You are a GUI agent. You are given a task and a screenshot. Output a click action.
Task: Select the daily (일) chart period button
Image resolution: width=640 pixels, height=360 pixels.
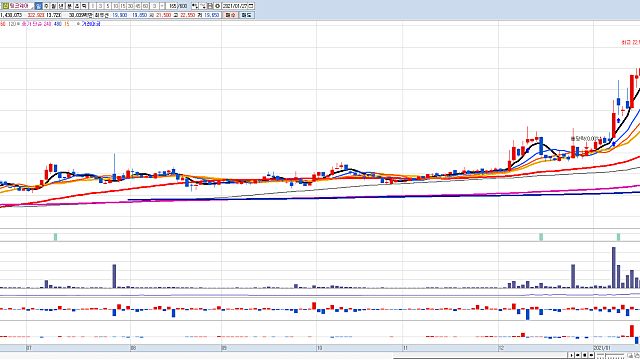click(x=38, y=6)
